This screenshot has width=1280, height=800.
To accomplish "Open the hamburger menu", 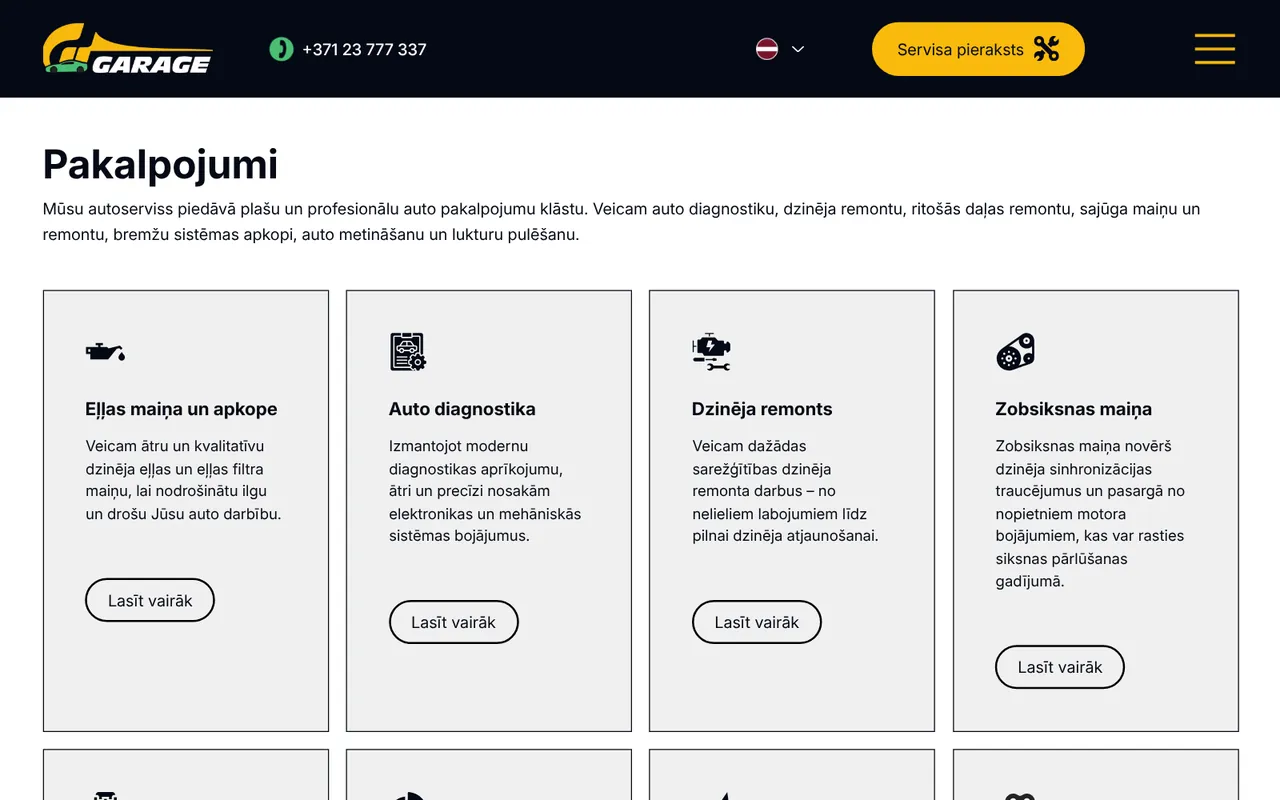I will (1215, 49).
